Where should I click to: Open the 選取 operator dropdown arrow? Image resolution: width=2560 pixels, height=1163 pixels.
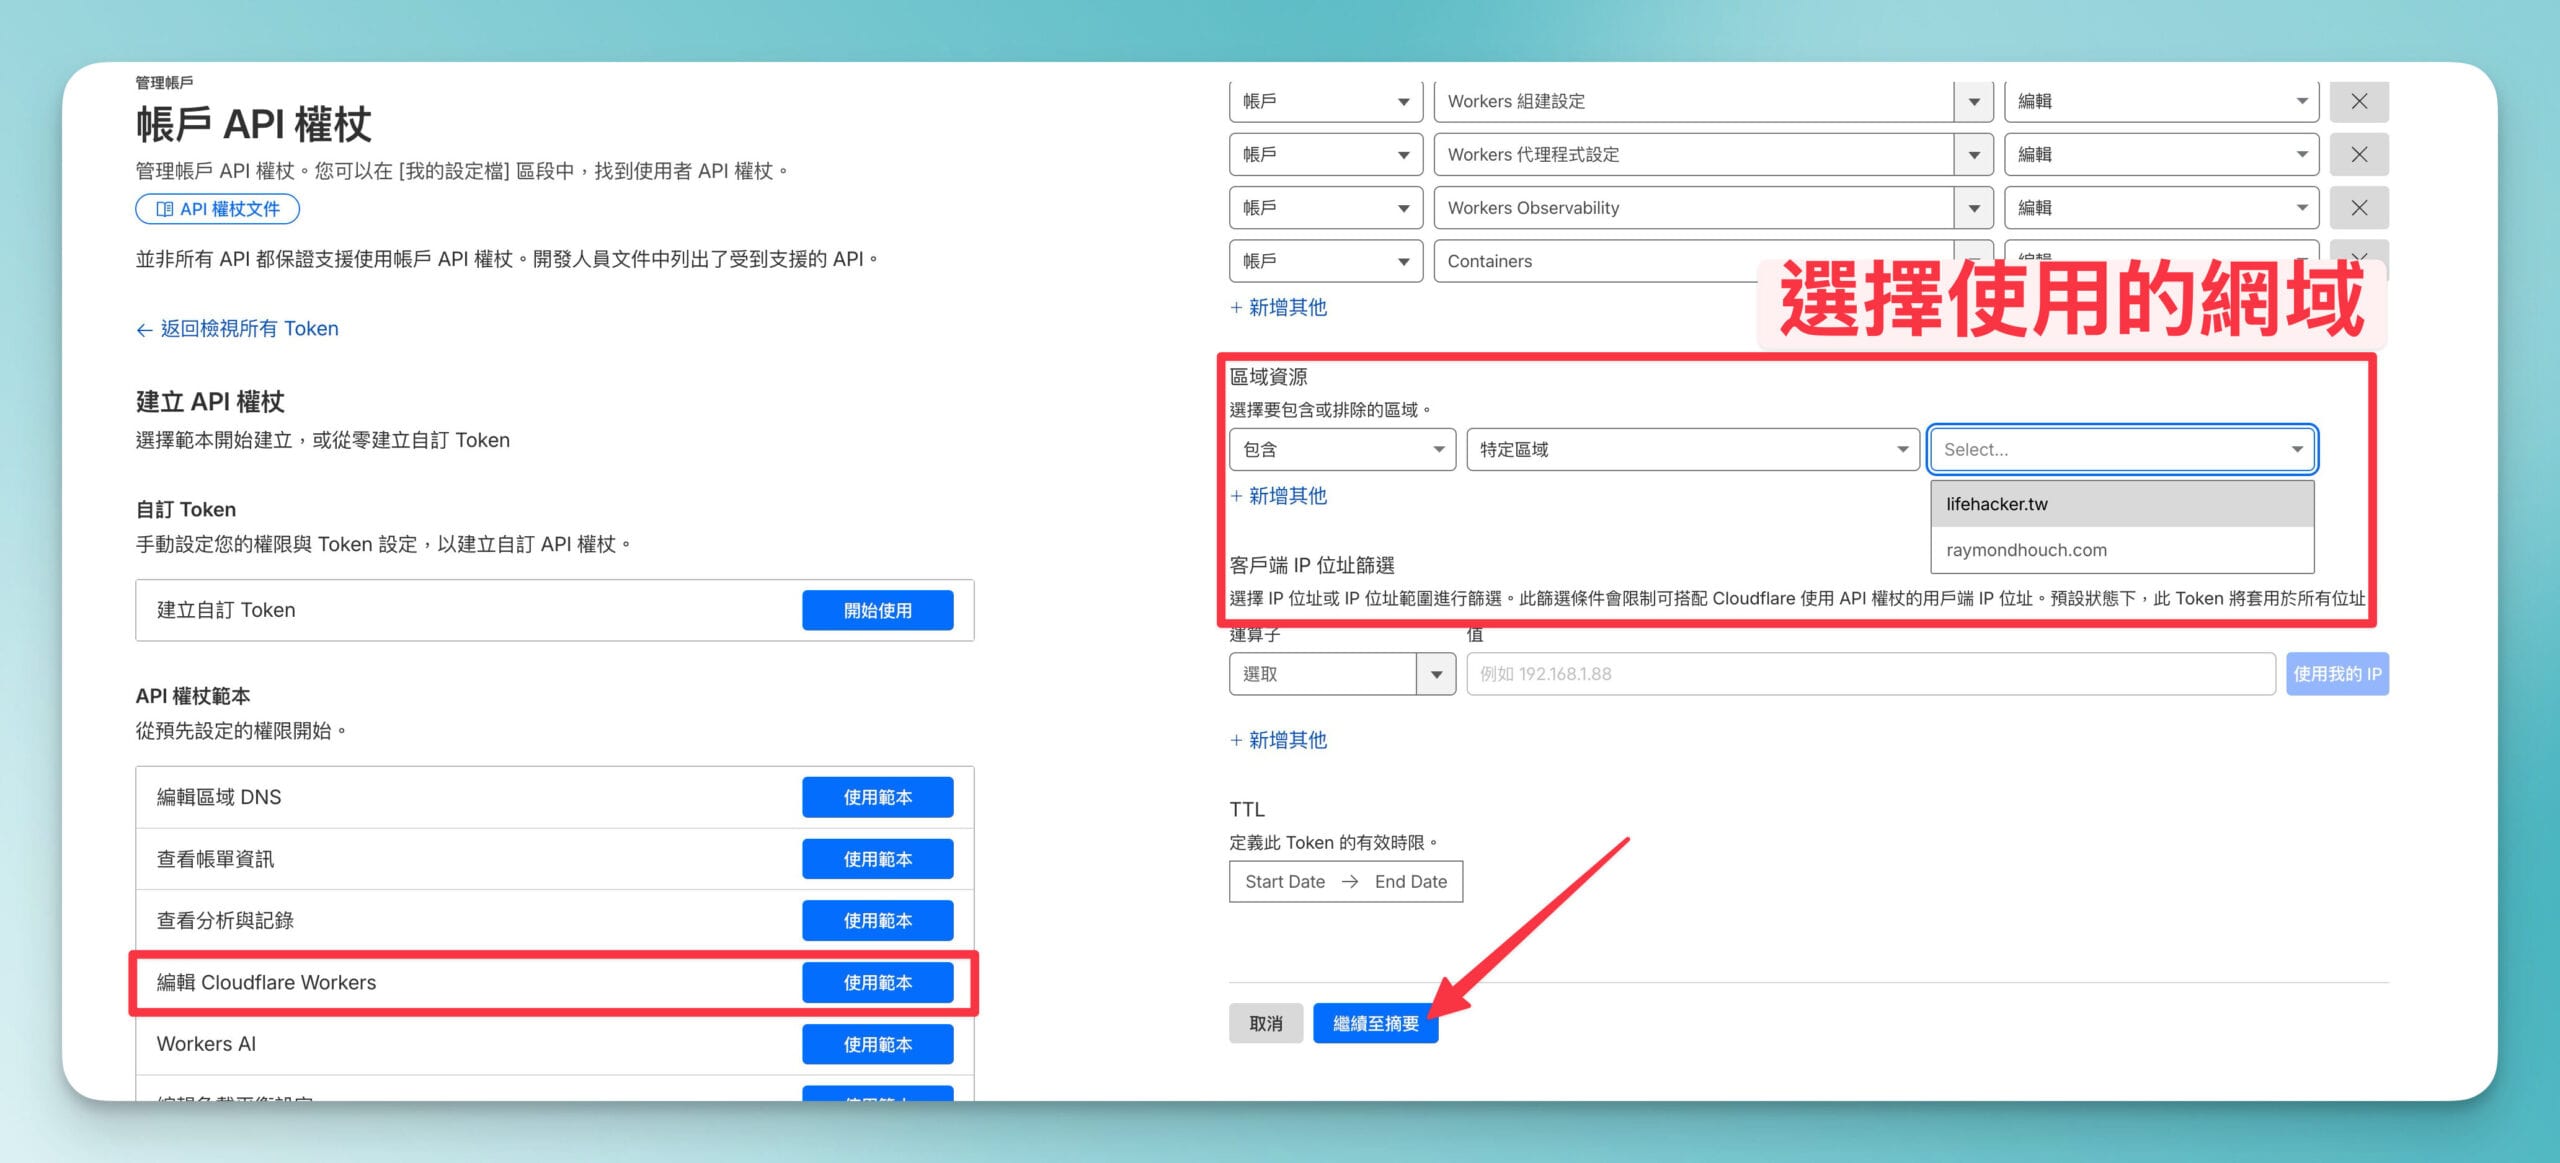(1436, 674)
